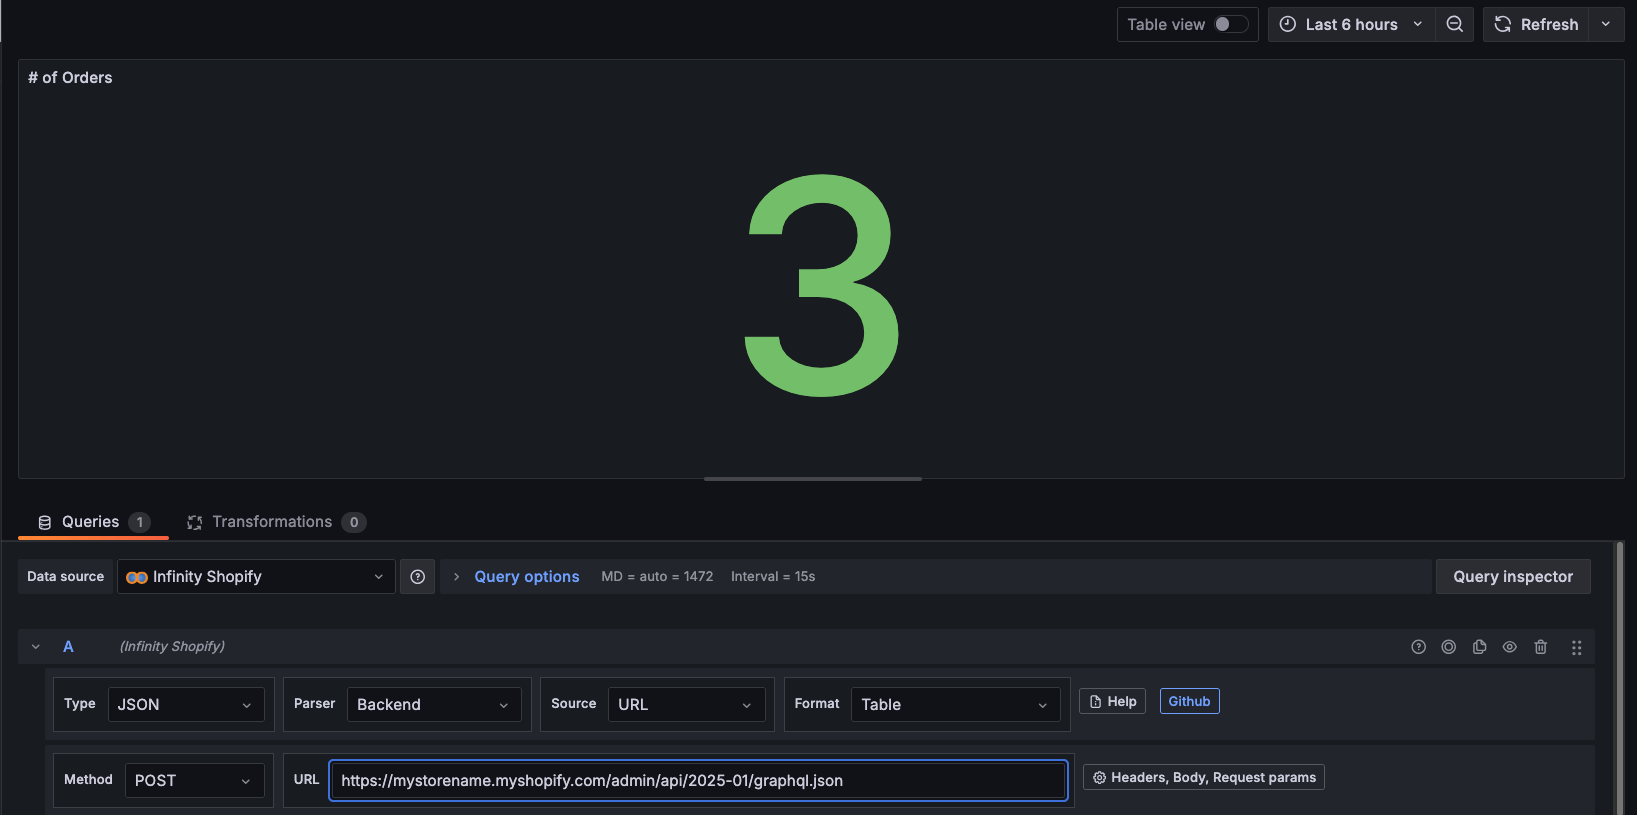Open the Infinity Shopify data source dropdown

pos(256,577)
